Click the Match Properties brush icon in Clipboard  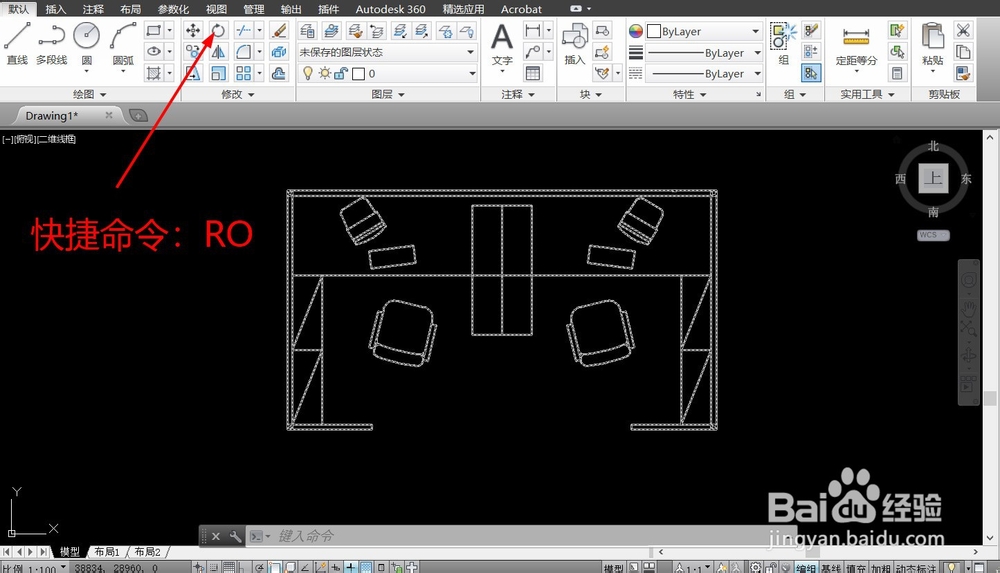tap(963, 73)
